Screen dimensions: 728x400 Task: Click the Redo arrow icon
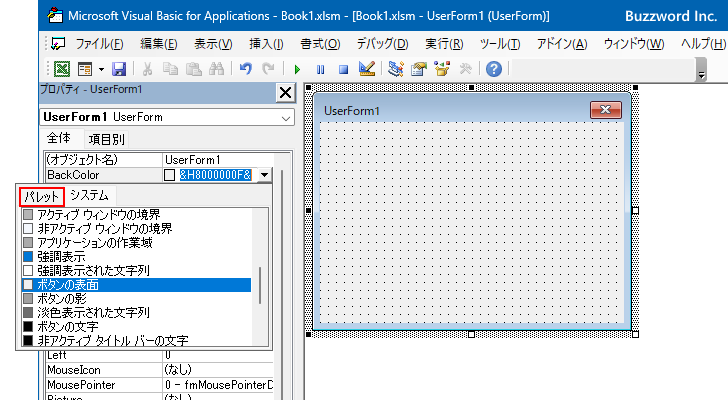click(x=268, y=69)
